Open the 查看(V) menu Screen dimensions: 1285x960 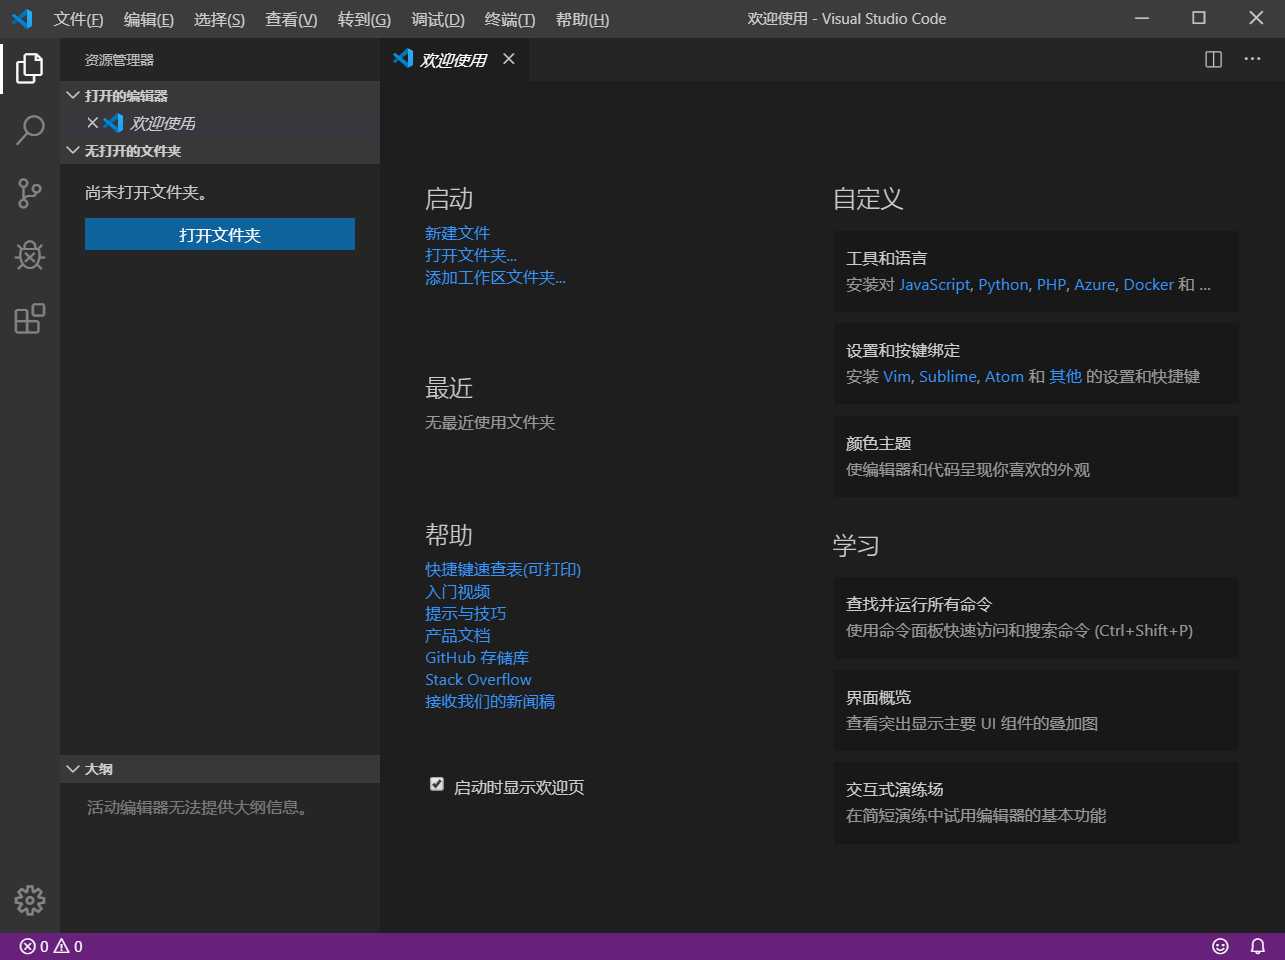(291, 19)
